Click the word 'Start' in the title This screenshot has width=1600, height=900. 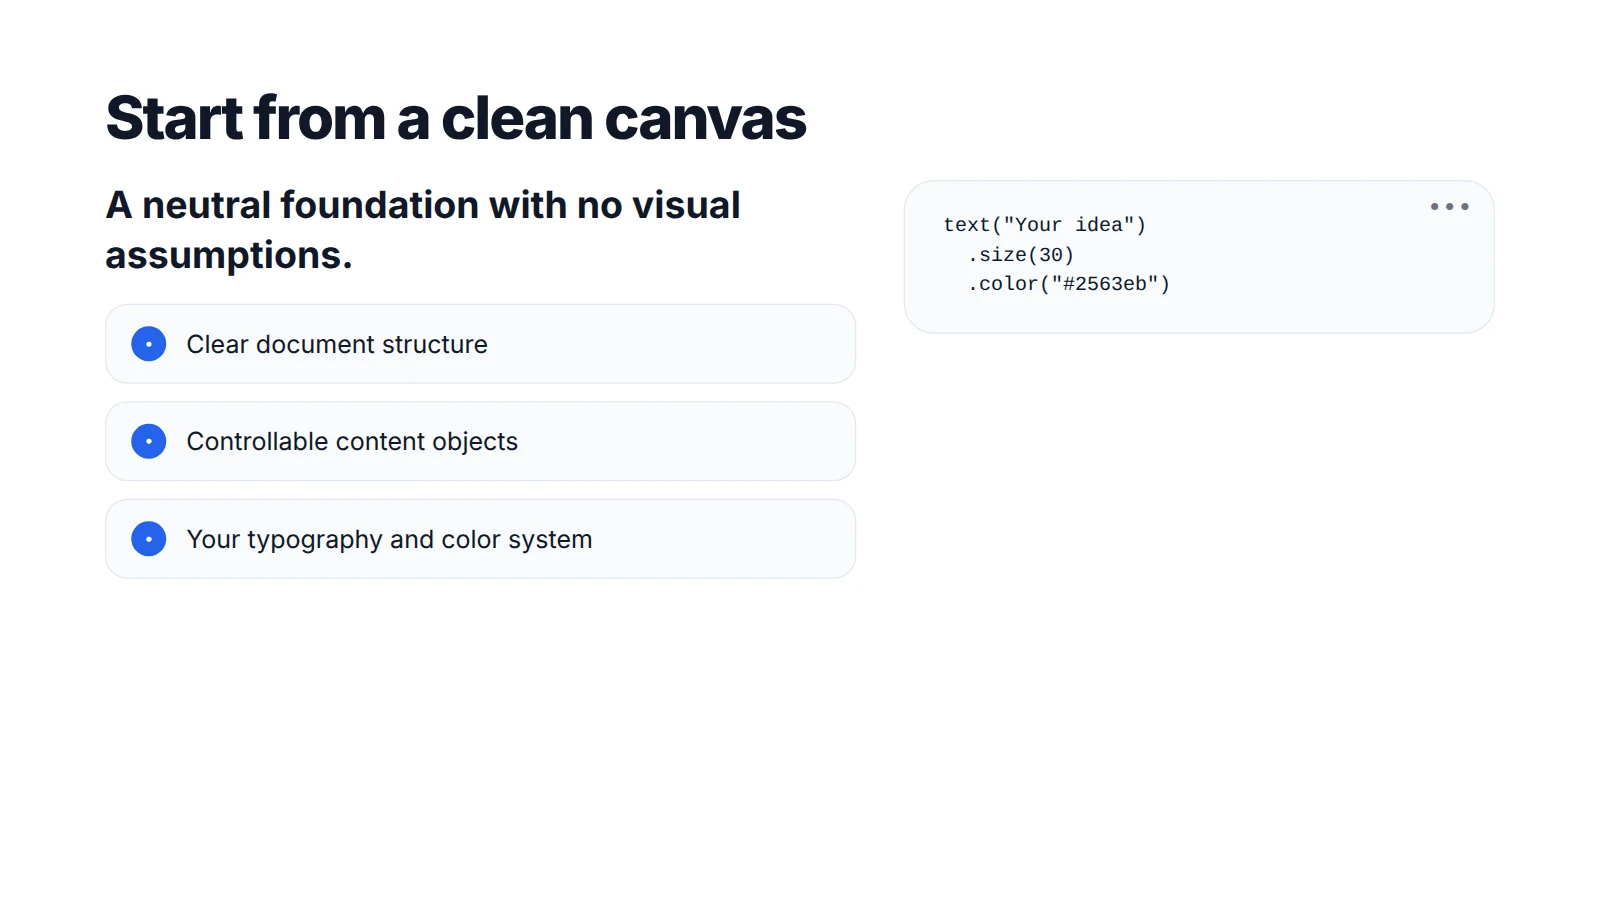[x=174, y=118]
